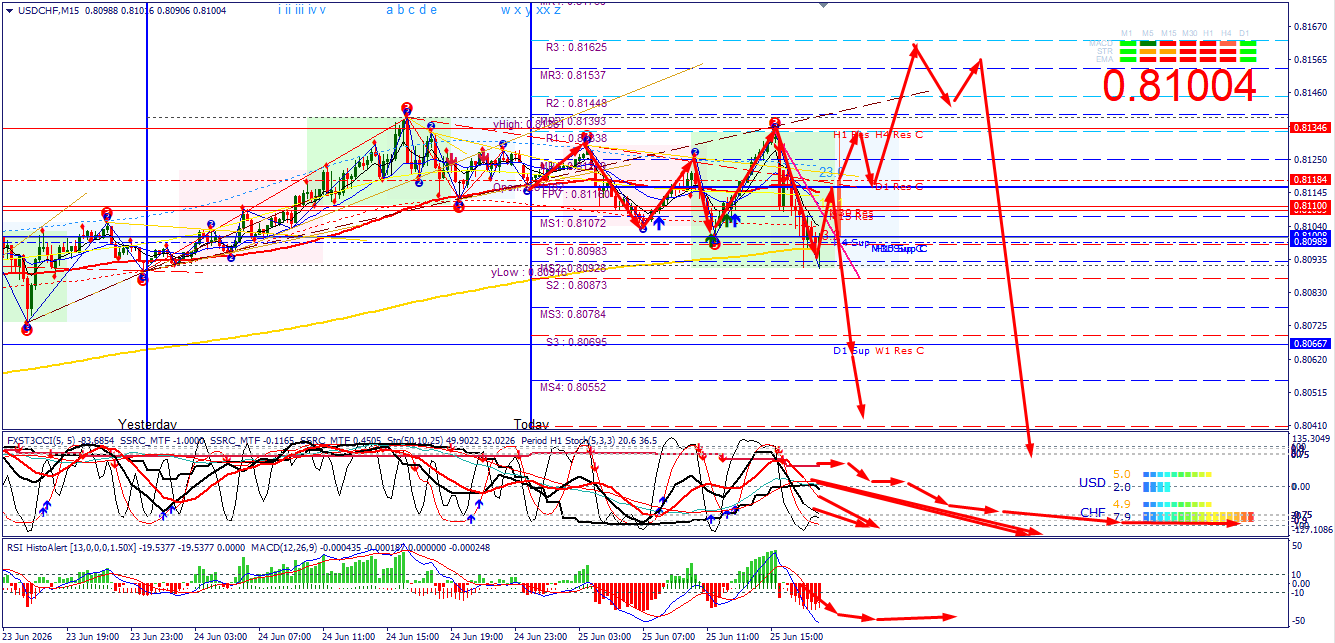
Task: Click the Yesterday period separator label
Action: click(147, 424)
